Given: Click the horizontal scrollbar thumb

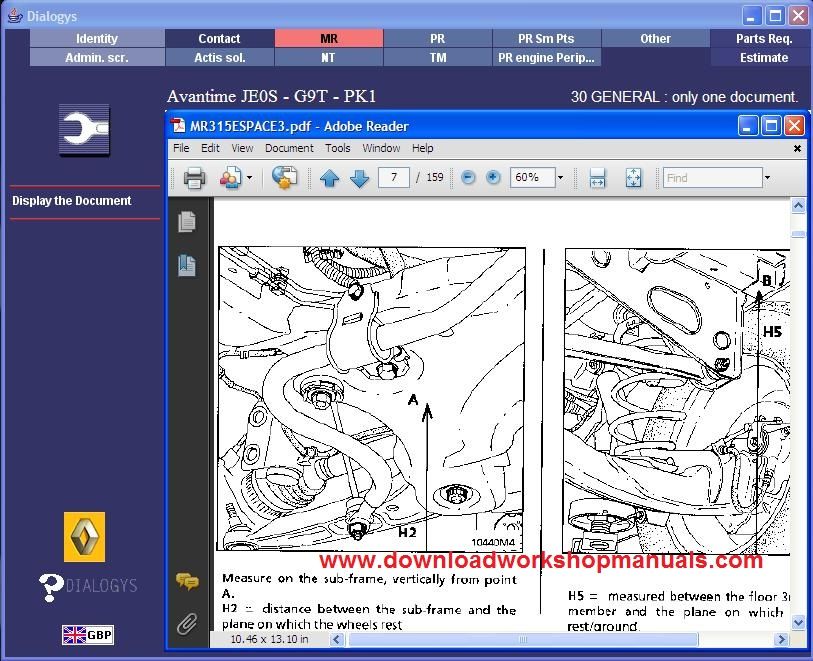Looking at the screenshot, I should coord(523,639).
